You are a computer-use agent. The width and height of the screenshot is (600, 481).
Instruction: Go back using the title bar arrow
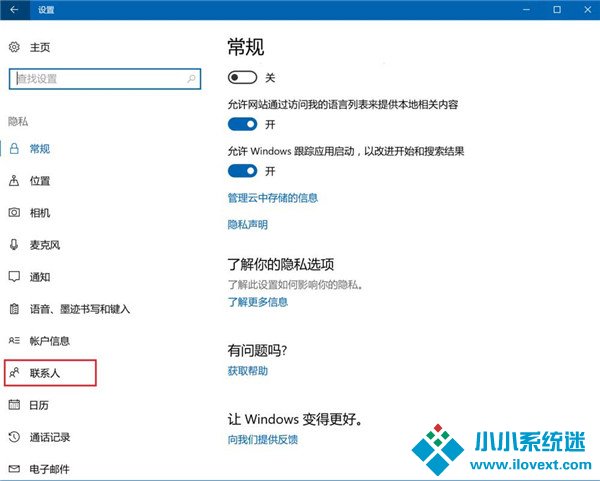[x=14, y=10]
